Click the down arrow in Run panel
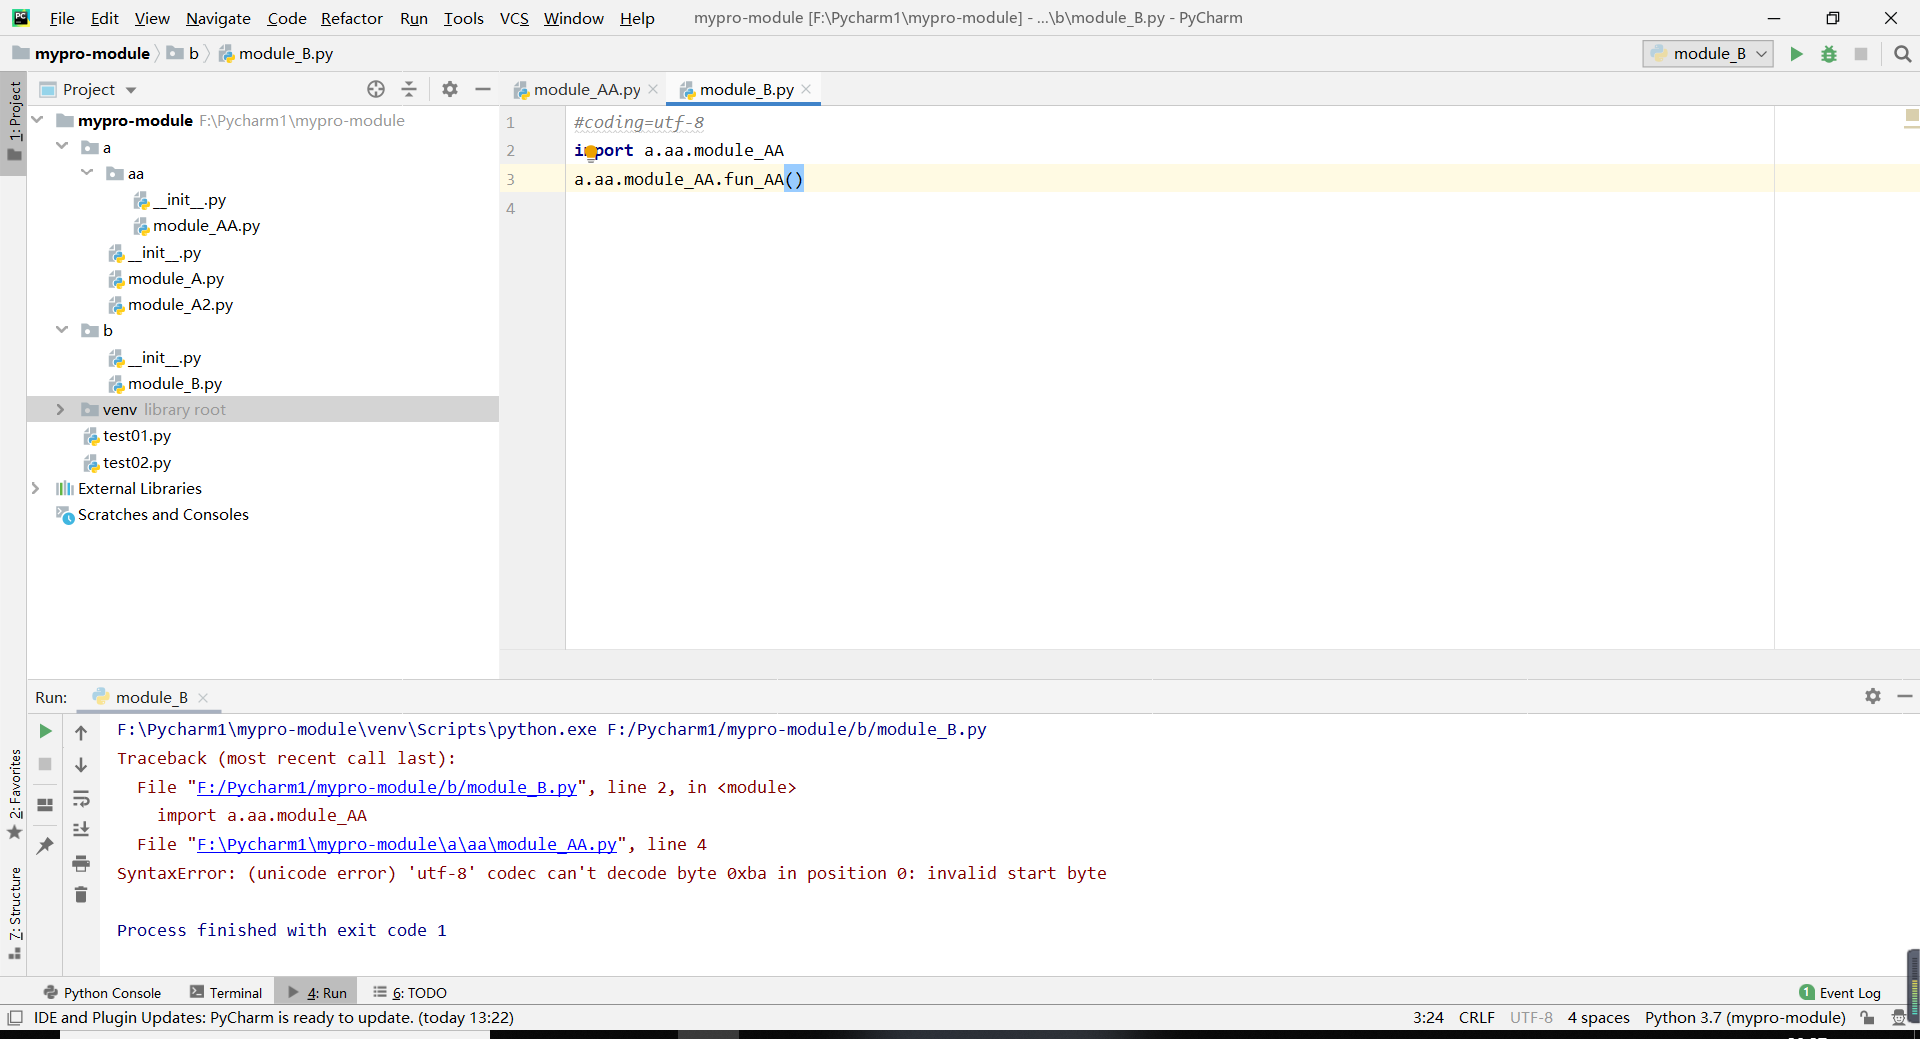The image size is (1920, 1039). click(81, 765)
